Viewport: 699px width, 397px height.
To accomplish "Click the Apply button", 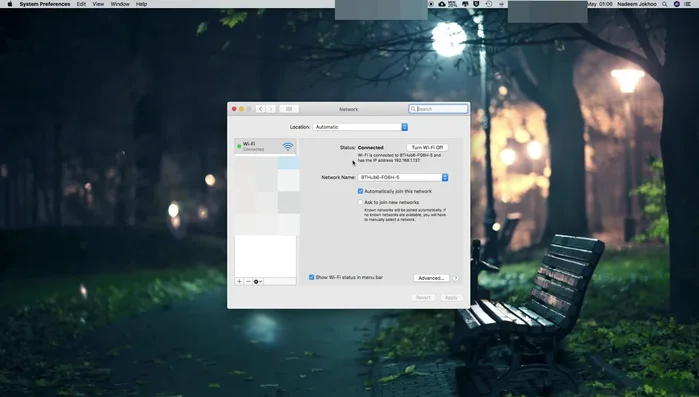I will 451,298.
